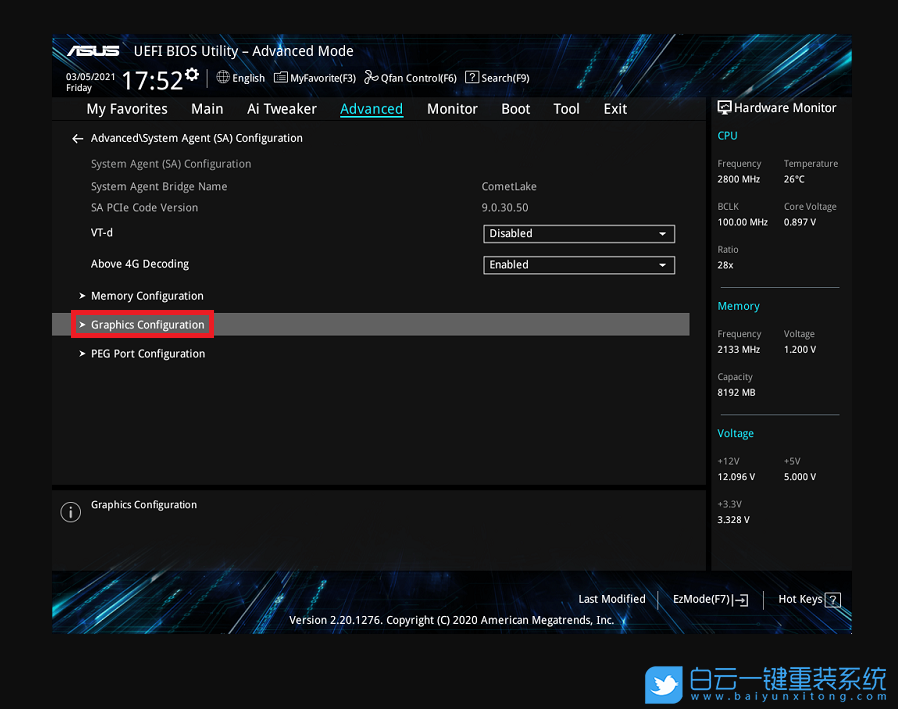
Task: Click the Last Modified button
Action: [x=611, y=599]
